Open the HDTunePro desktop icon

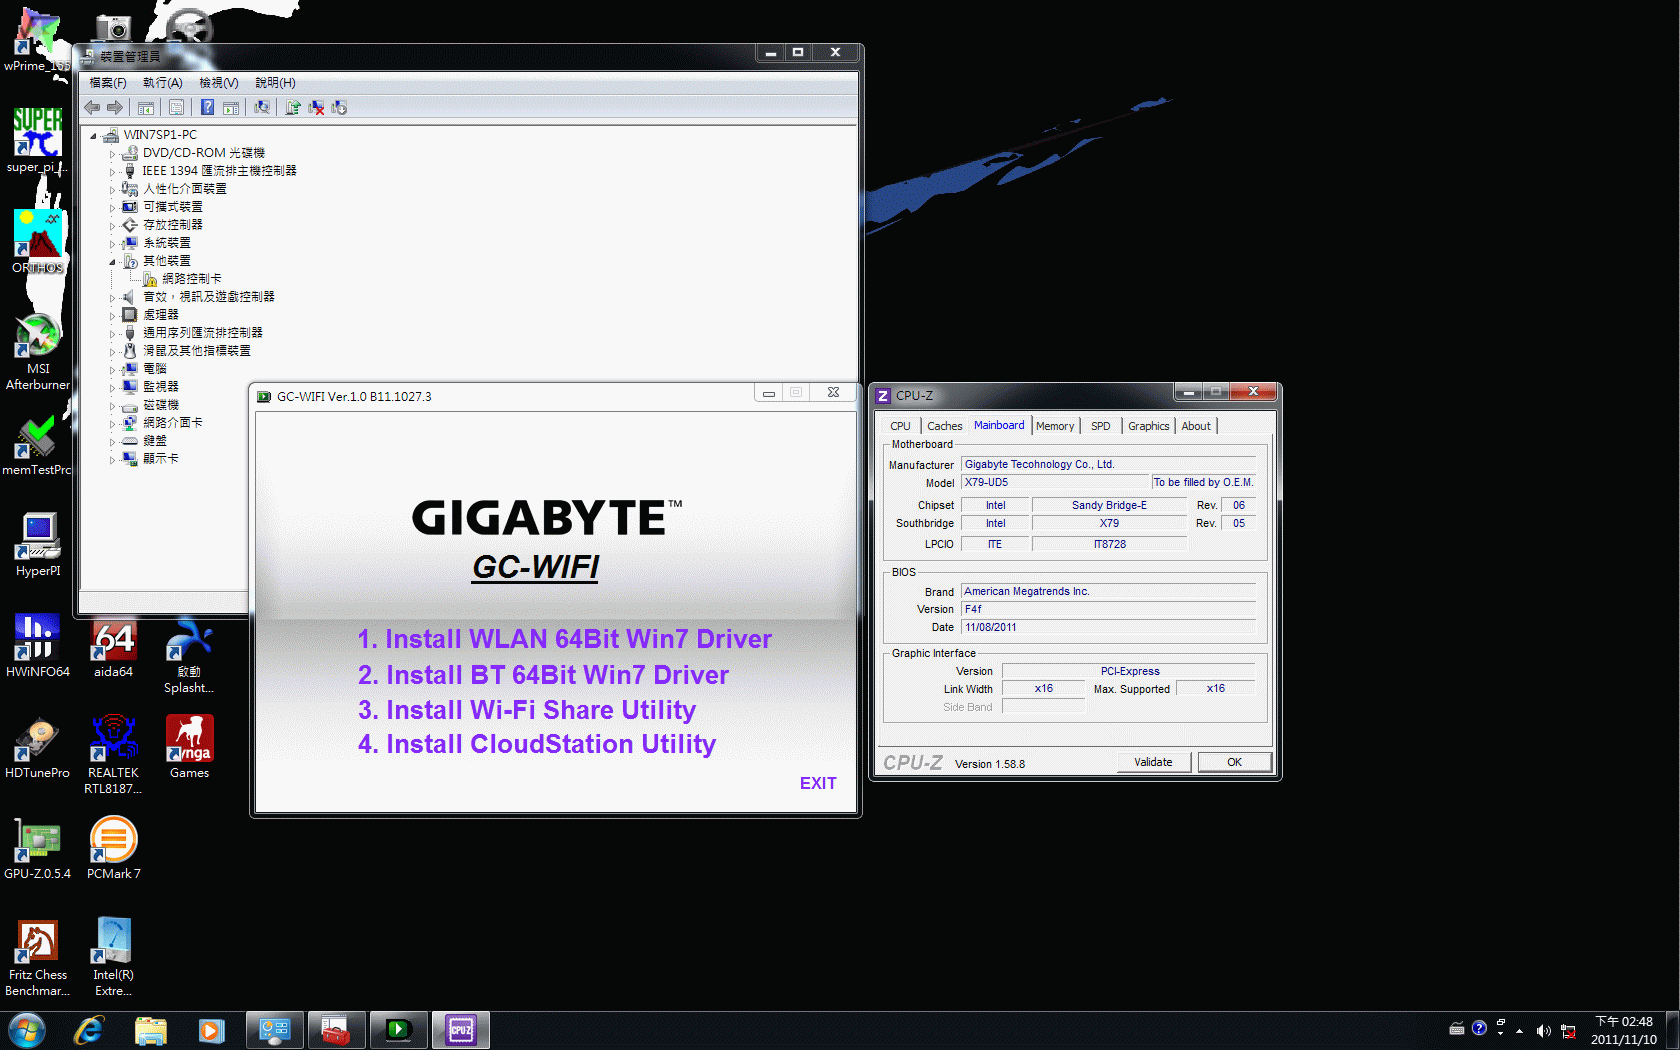(37, 747)
